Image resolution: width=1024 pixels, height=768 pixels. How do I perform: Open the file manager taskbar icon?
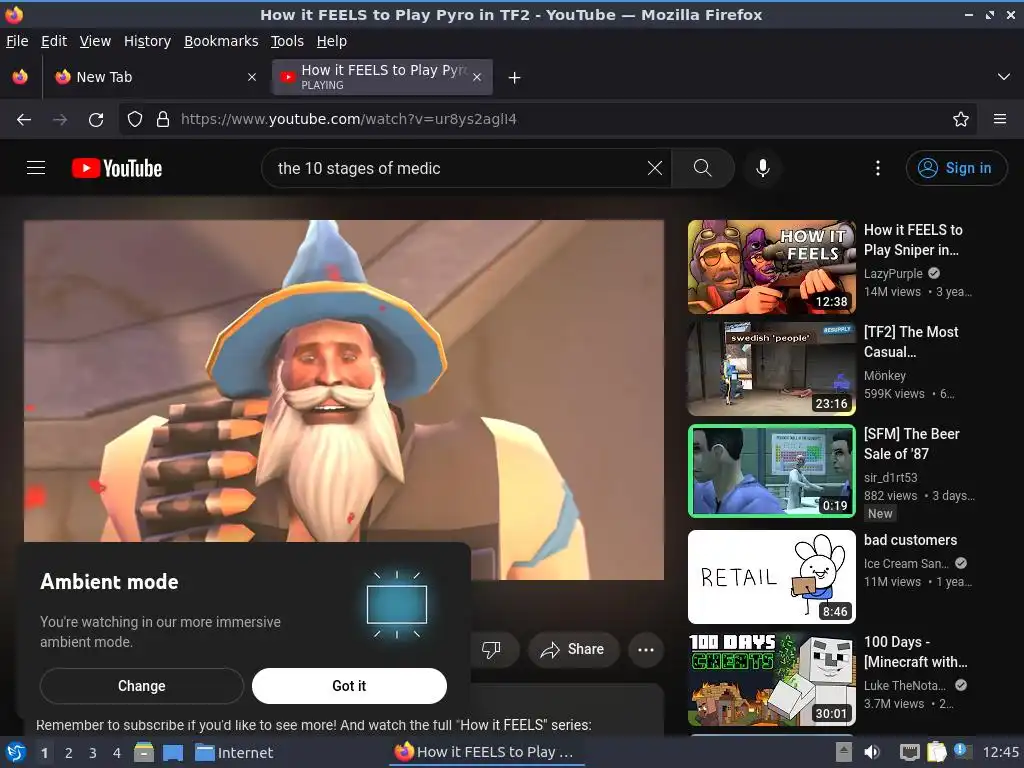point(144,753)
